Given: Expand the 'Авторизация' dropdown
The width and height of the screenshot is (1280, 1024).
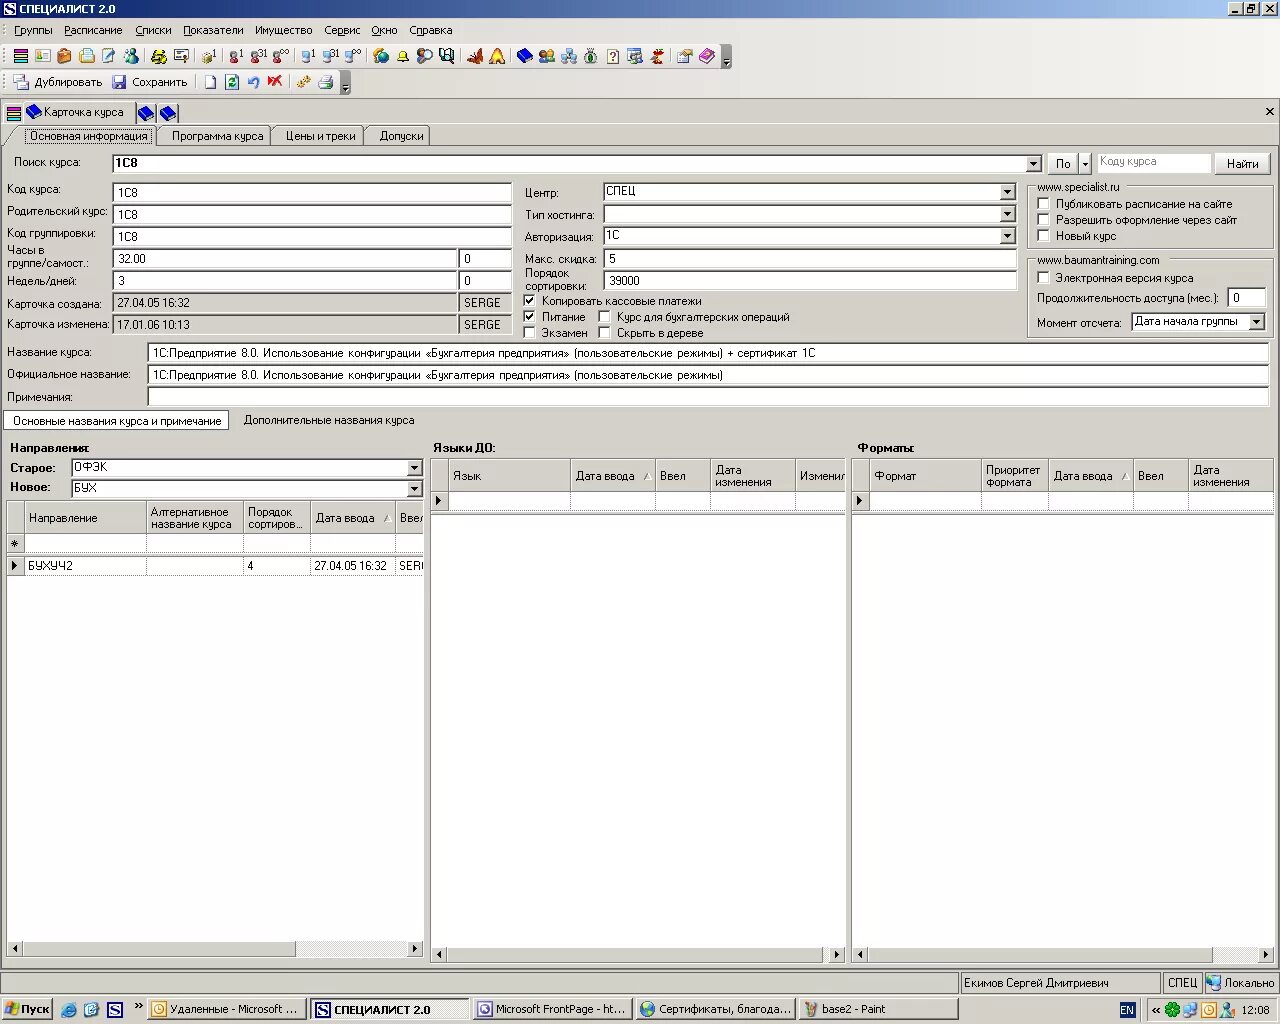Looking at the screenshot, I should coord(1007,236).
